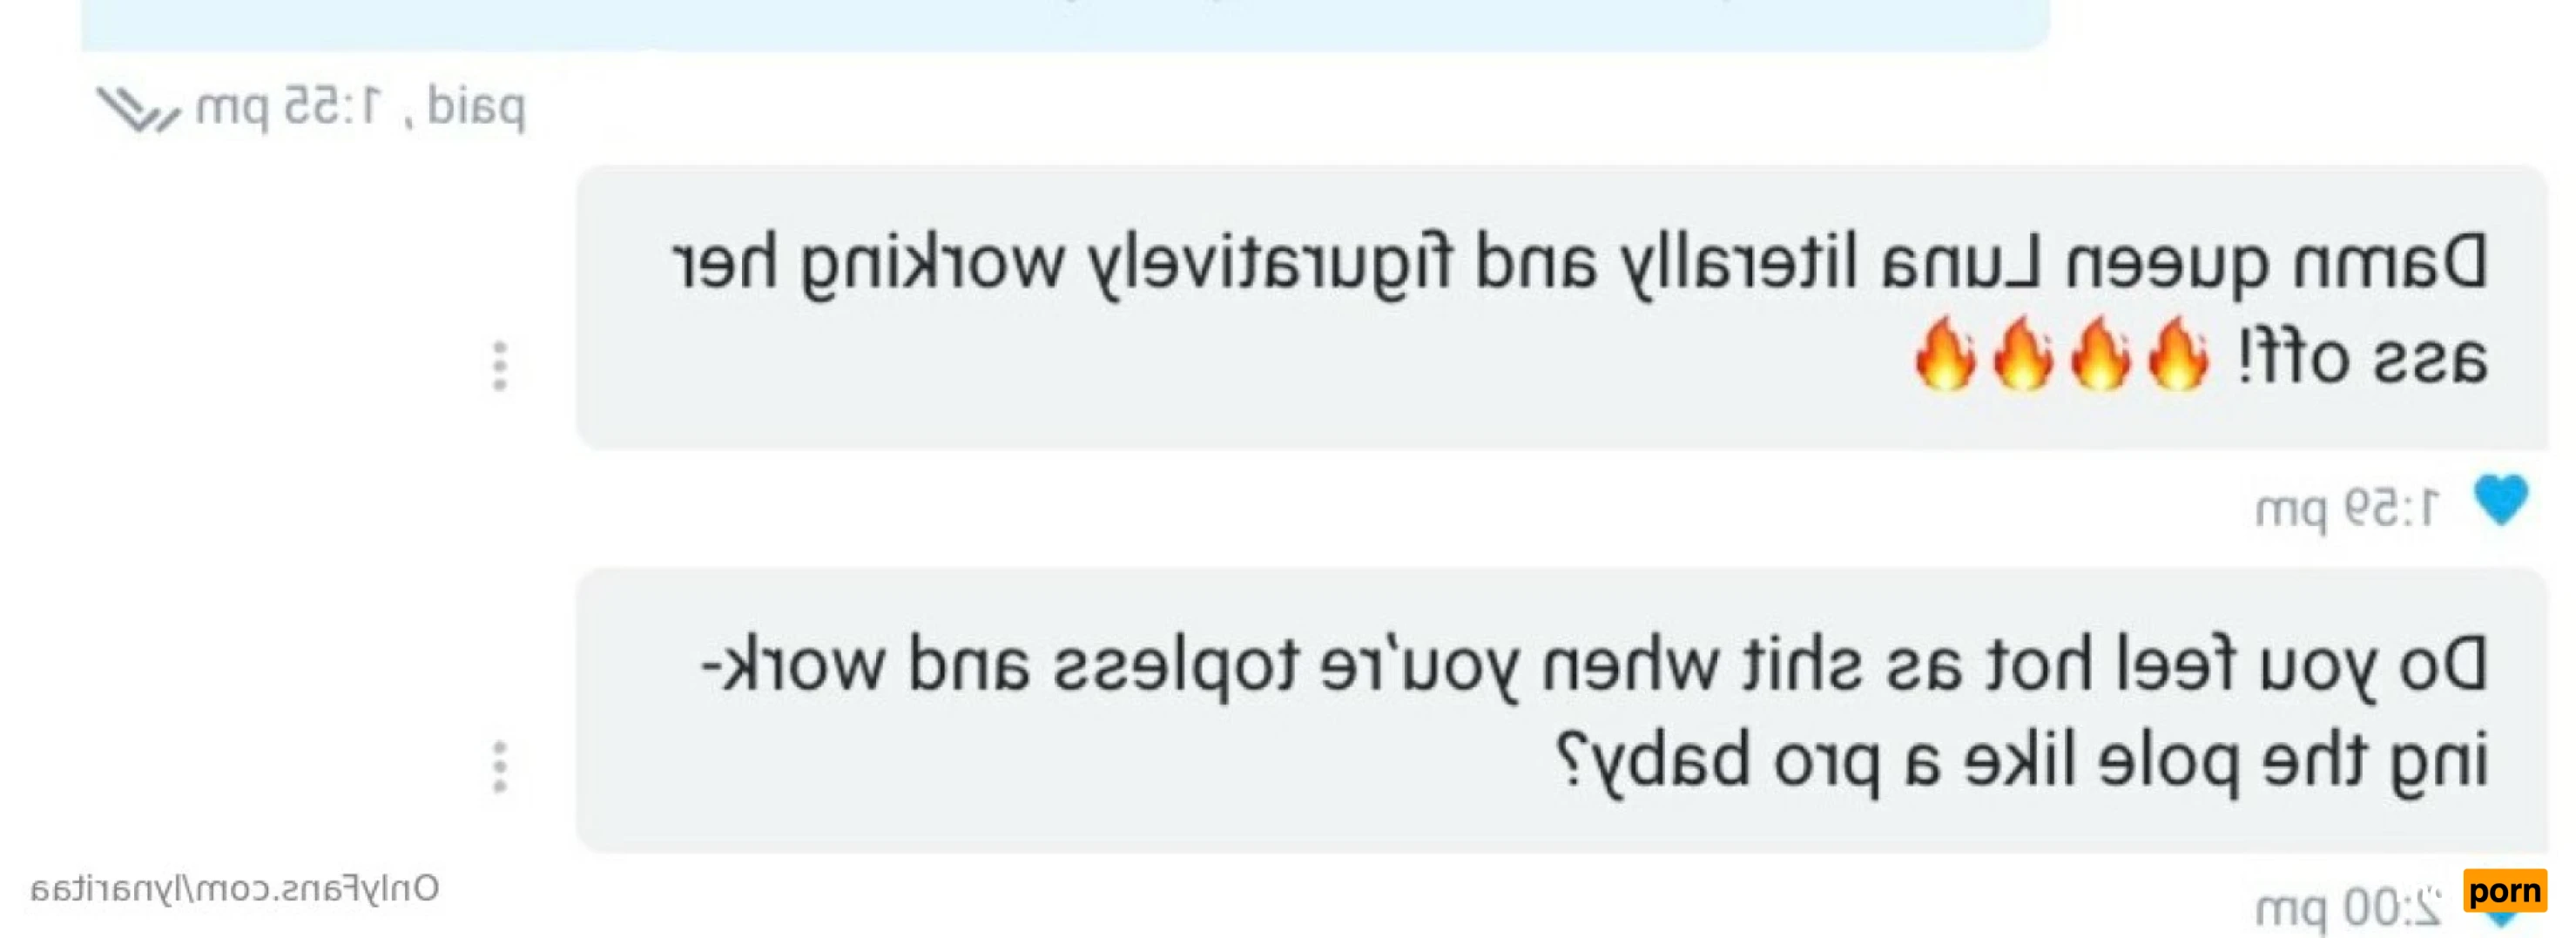Click the 2:00 pm timestamp

pos(2347,909)
